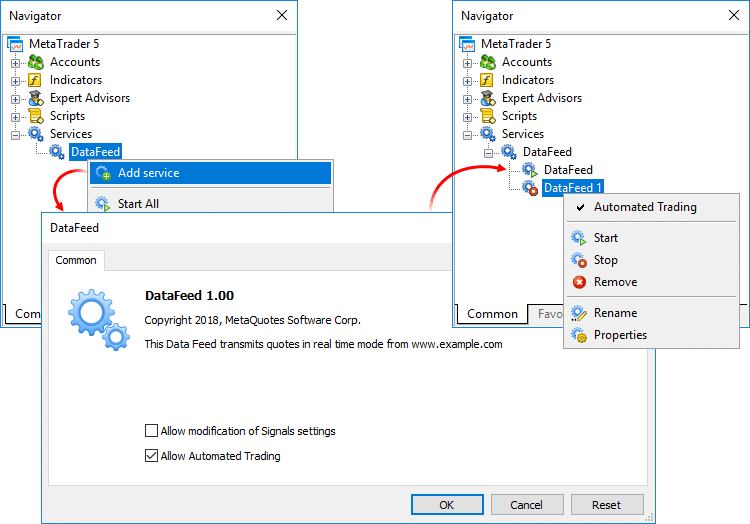Toggle Automated Trading checkmark in context menu
This screenshot has width=750, height=524.
580,207
